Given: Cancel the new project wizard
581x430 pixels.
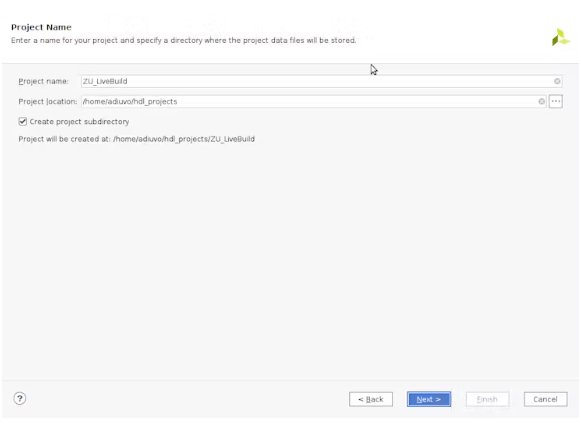Looking at the screenshot, I should [x=545, y=399].
